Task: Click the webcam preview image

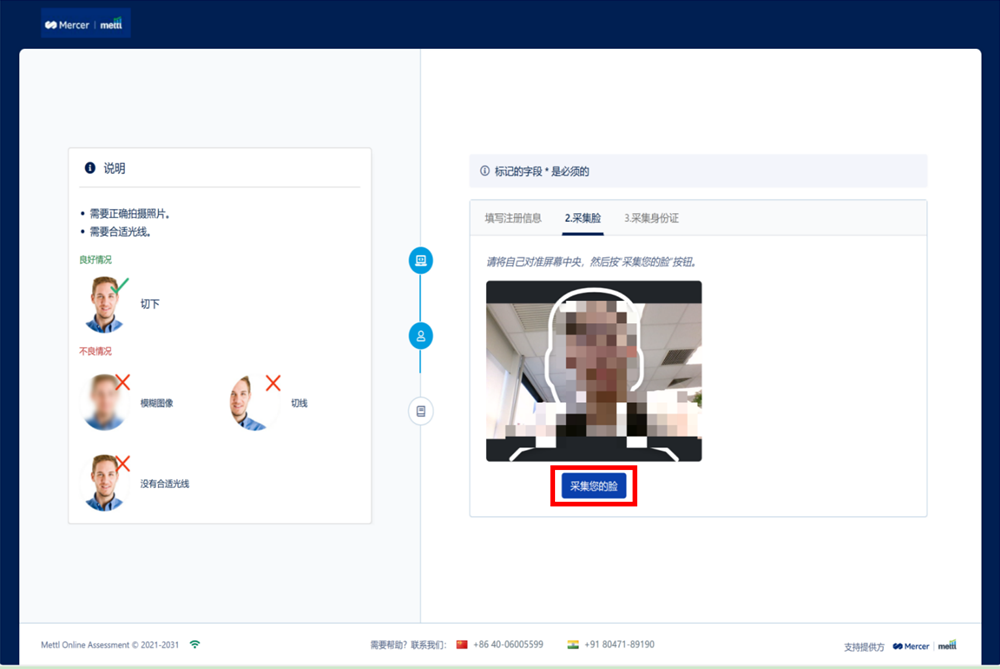Action: click(594, 371)
